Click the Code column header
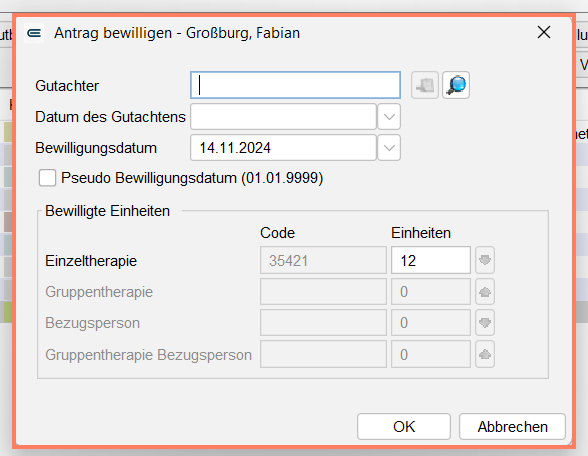Viewport: 588px width, 456px height. [278, 233]
